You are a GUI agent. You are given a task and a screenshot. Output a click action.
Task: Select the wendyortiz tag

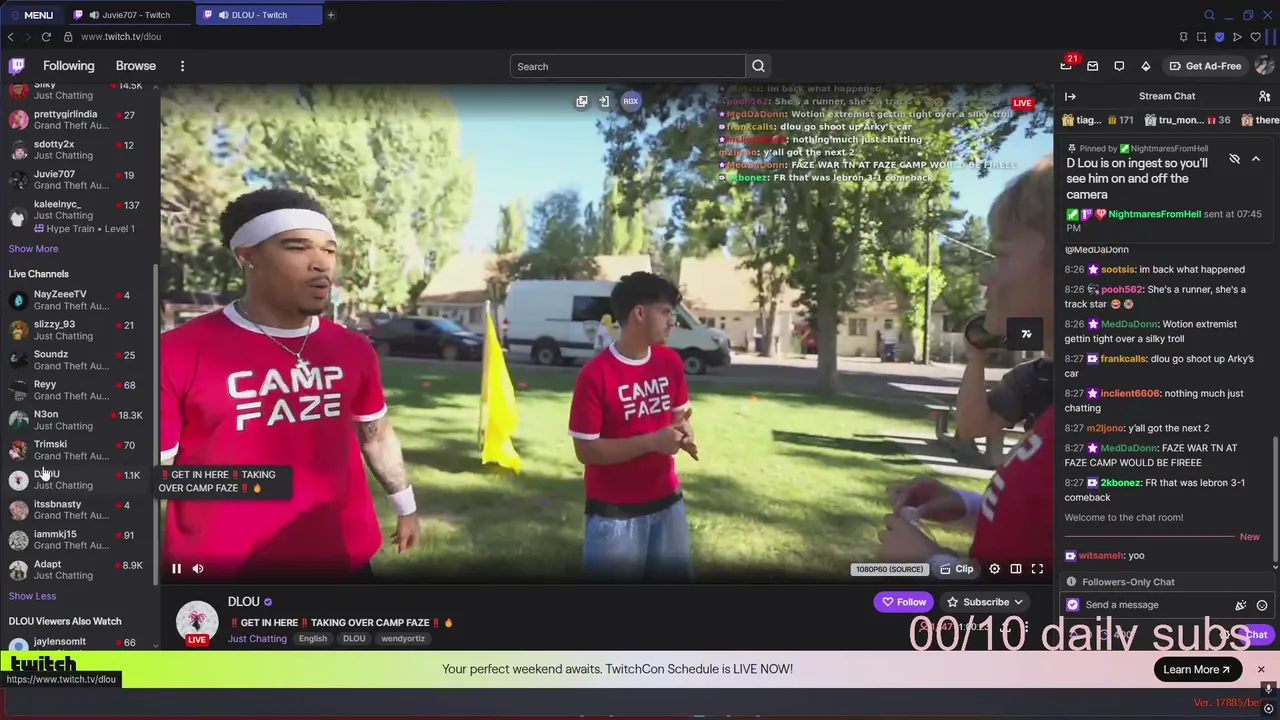point(403,638)
